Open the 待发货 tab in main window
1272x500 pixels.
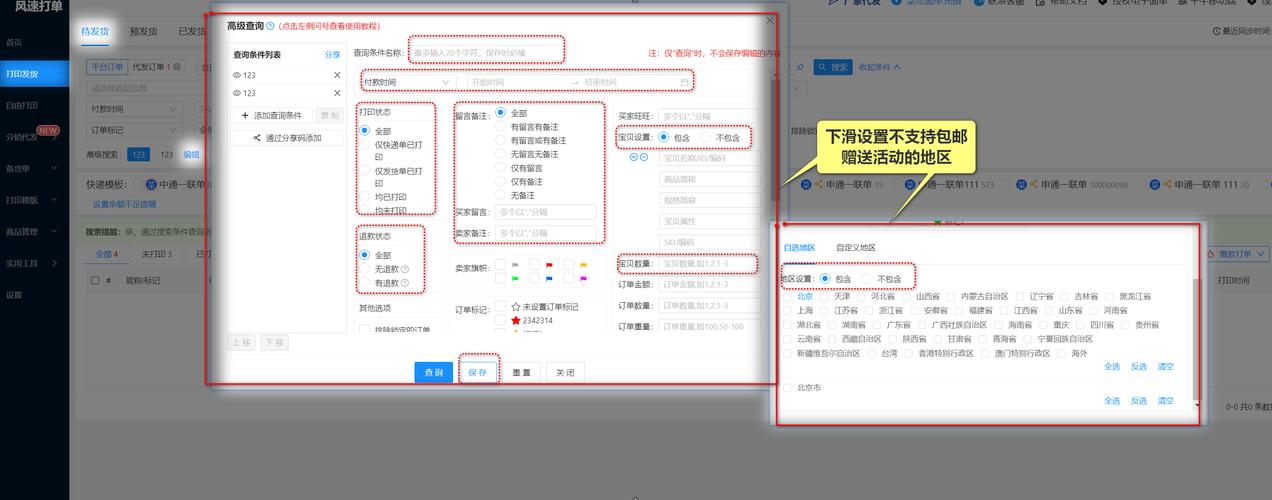coord(95,31)
